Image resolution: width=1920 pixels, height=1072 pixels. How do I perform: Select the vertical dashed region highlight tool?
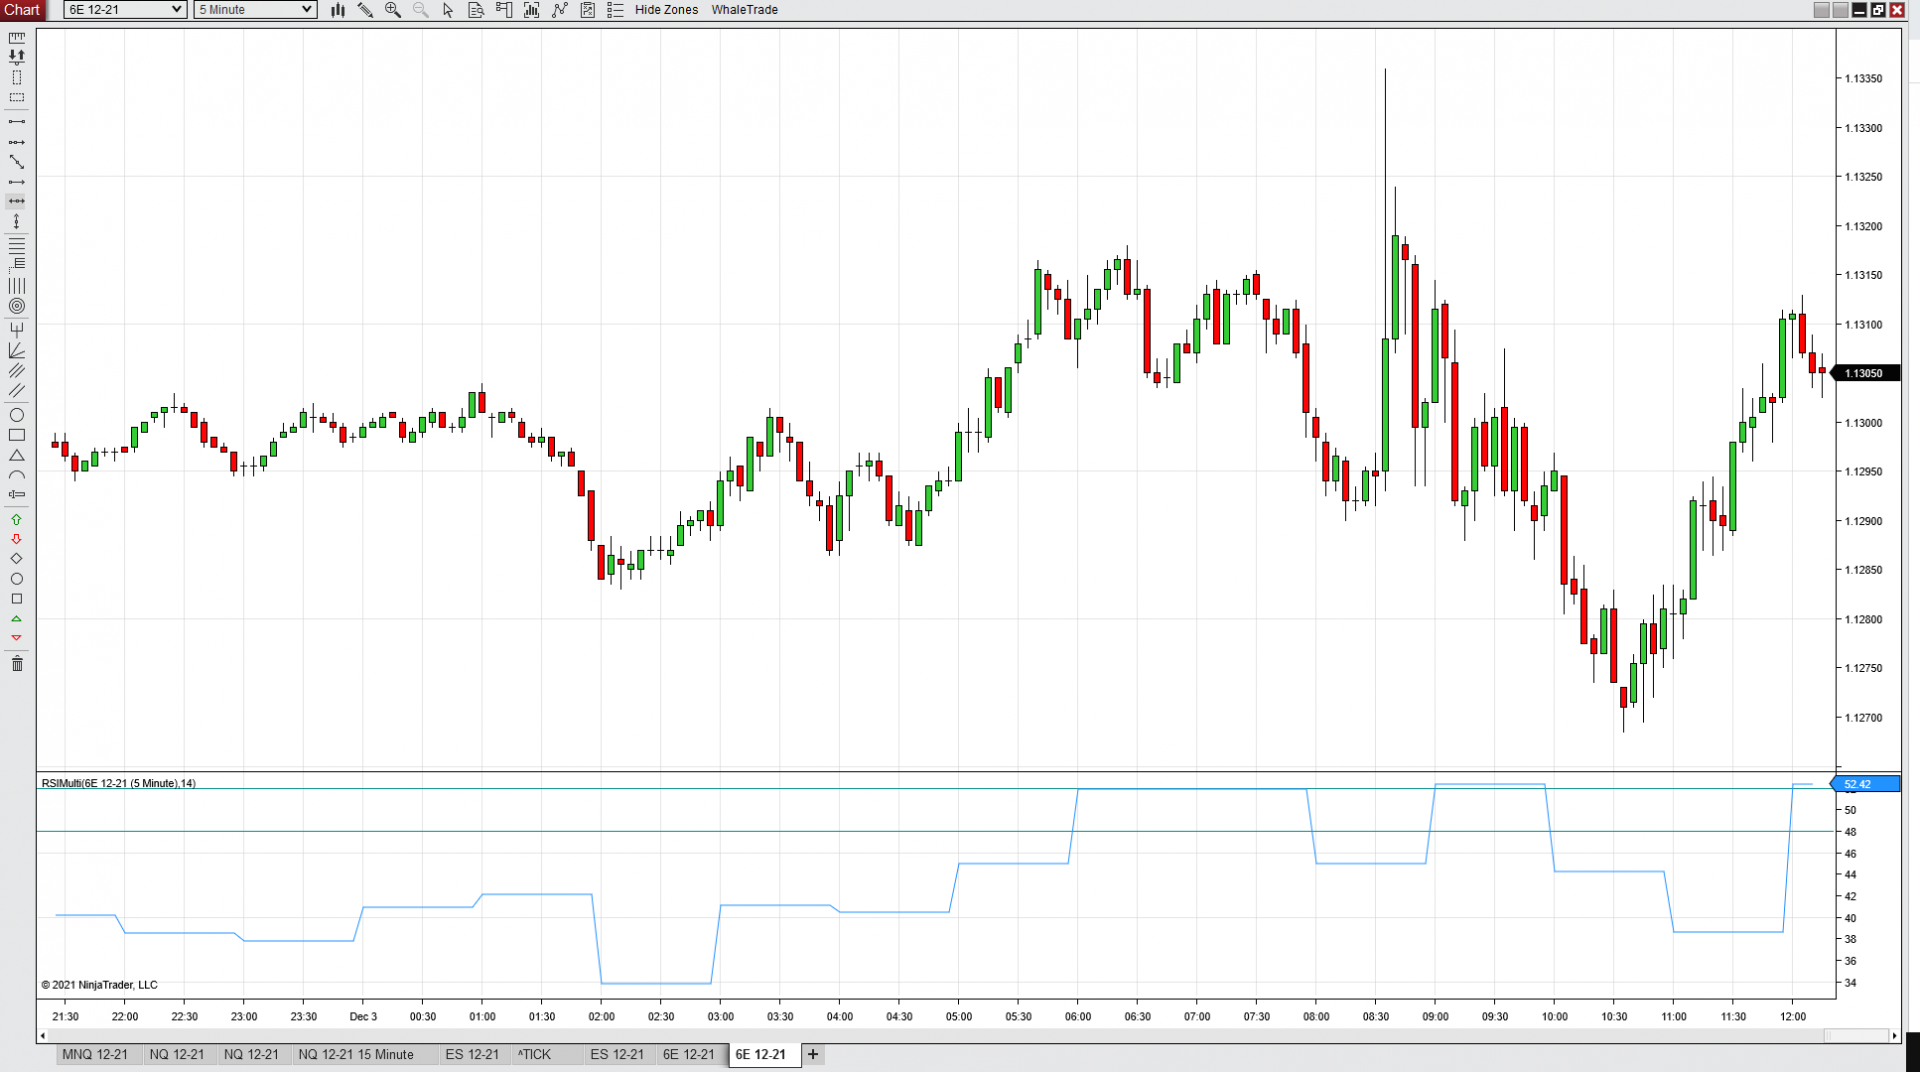[17, 77]
